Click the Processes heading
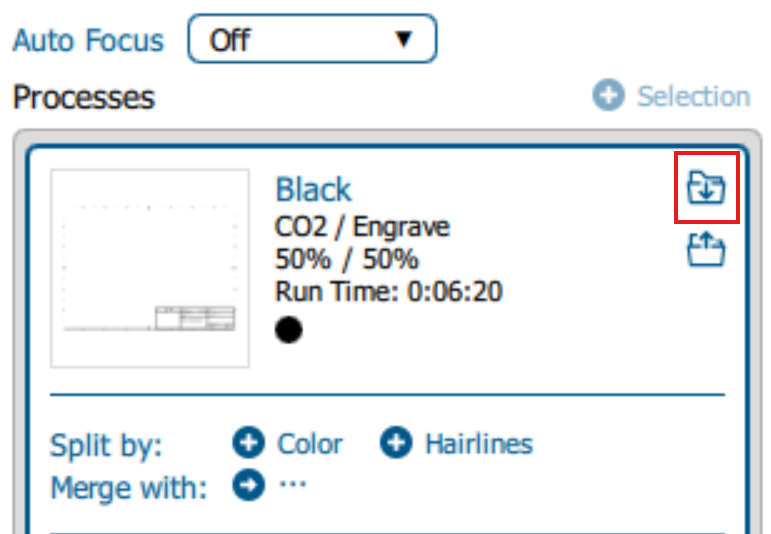Viewport: 771px width, 534px height. click(x=84, y=97)
